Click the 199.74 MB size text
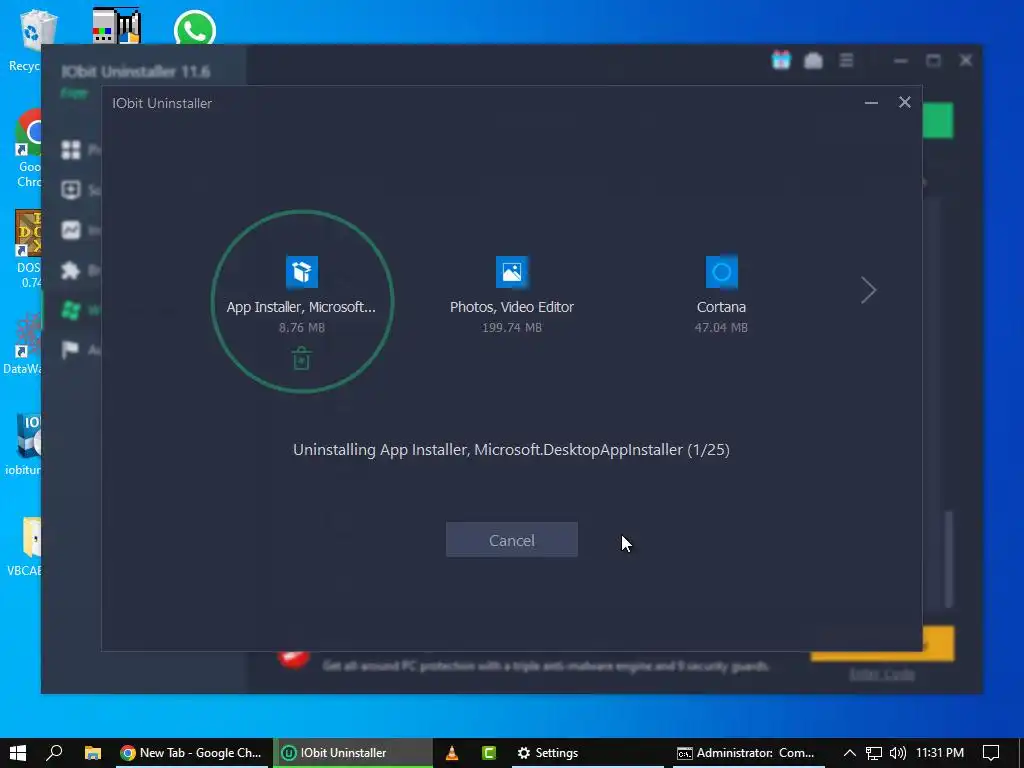Screen dimensions: 1024x768 [511, 327]
